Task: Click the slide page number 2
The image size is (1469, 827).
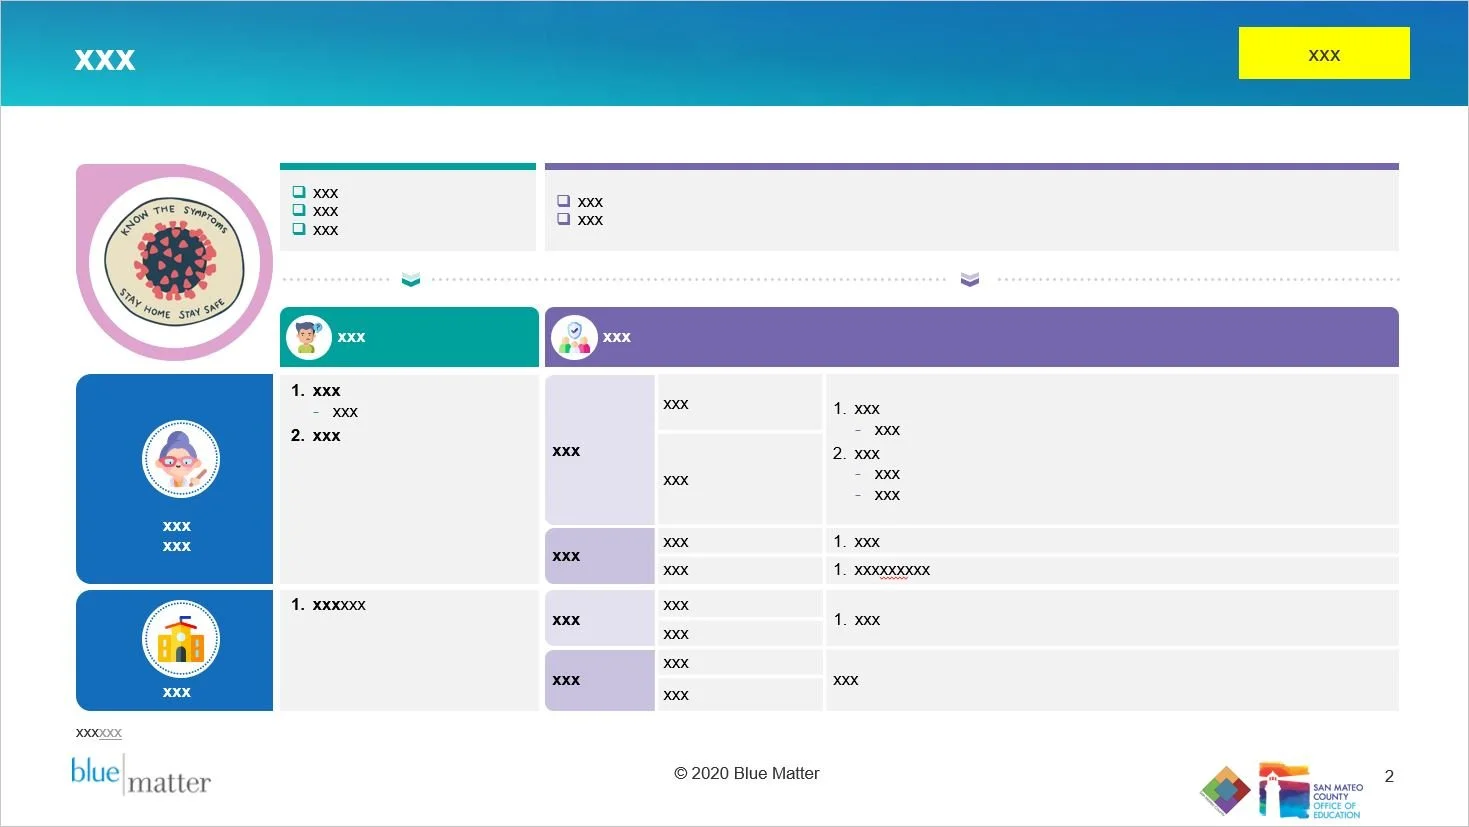Action: (x=1389, y=776)
